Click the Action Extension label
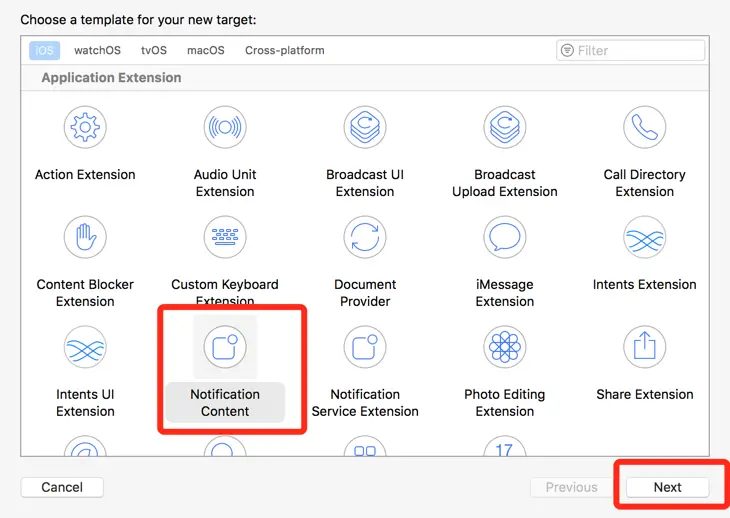 coord(85,175)
